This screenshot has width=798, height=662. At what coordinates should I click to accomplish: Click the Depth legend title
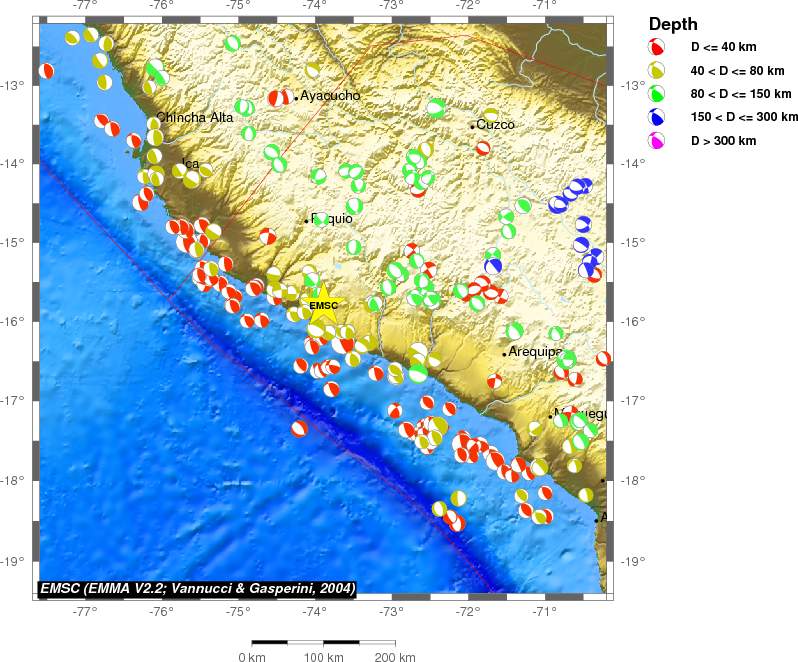[x=673, y=24]
